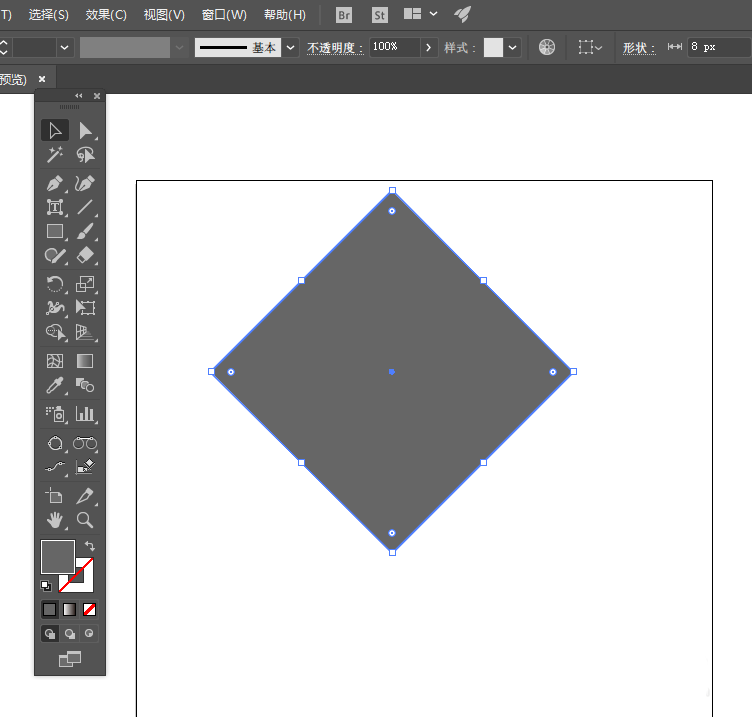Open the 效果(C) menu

pyautogui.click(x=106, y=15)
